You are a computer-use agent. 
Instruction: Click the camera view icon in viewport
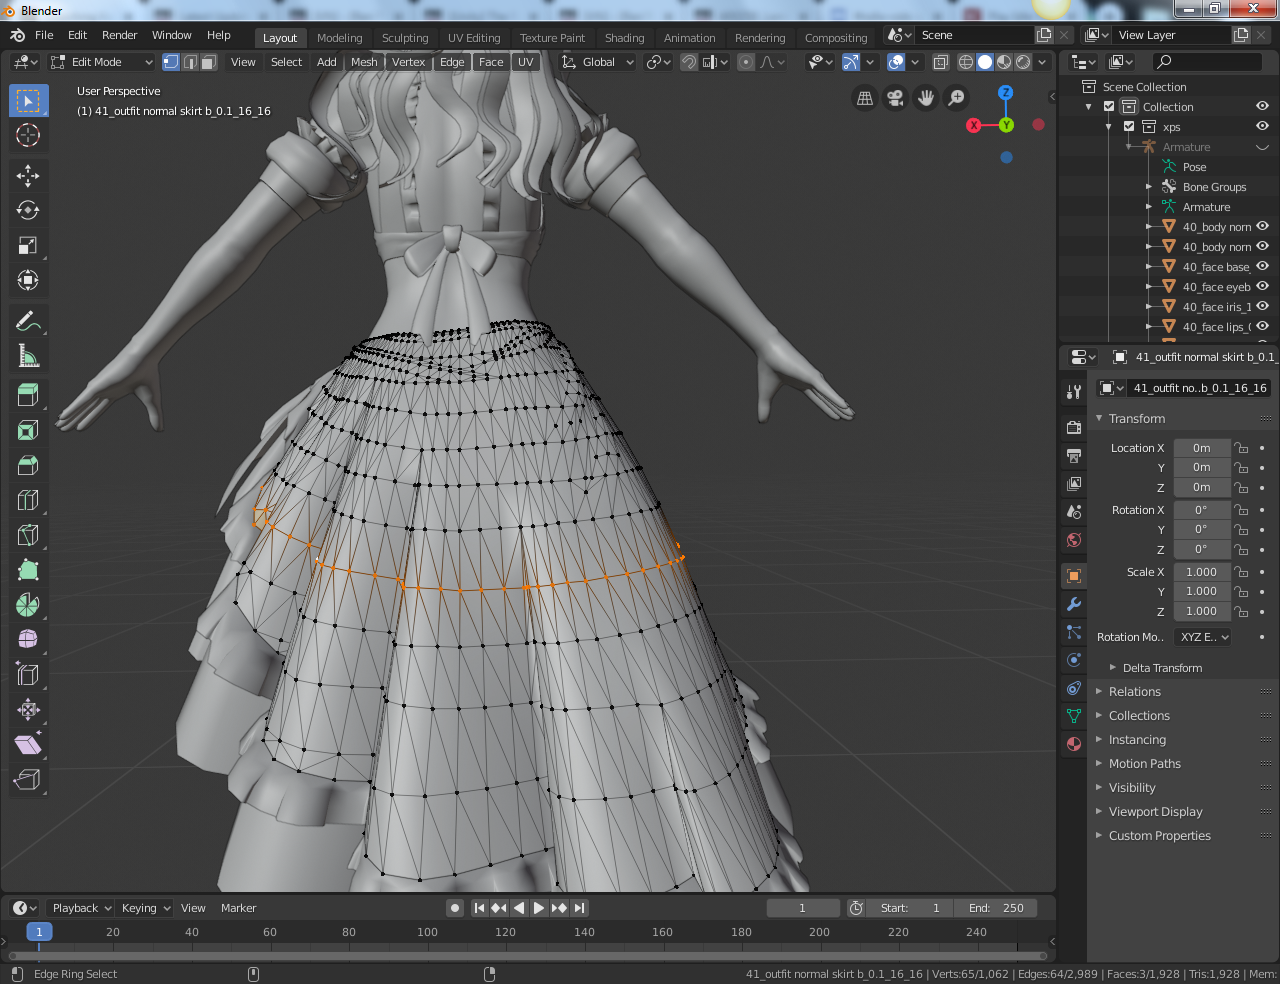(x=896, y=98)
